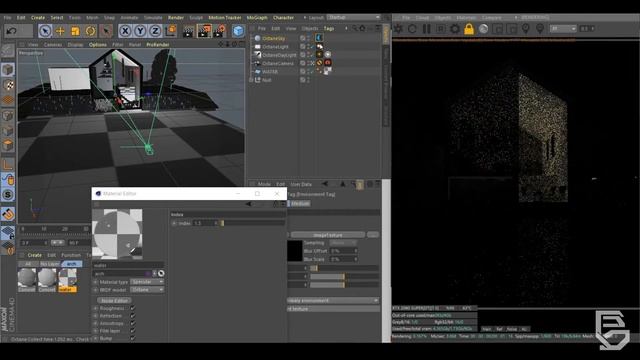This screenshot has height=360, width=640.
Task: Click the Node Editor button
Action: [x=114, y=300]
